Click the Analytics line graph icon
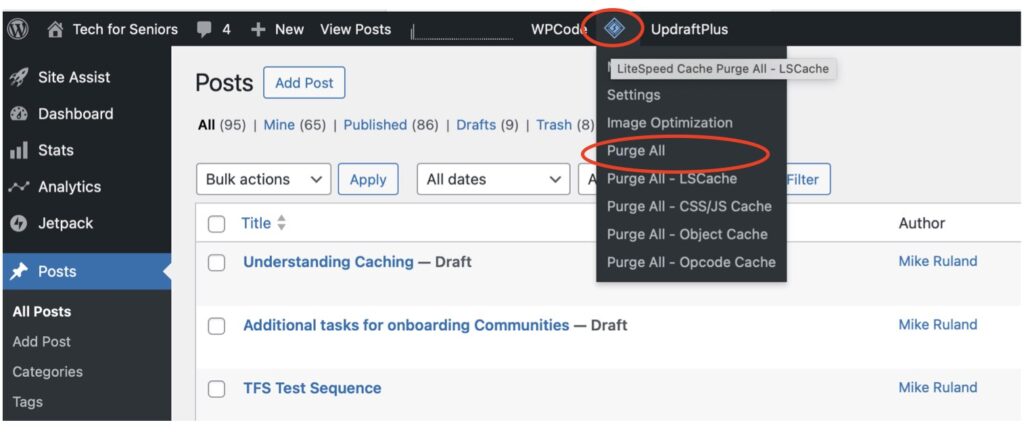Screen dimensions: 1024x435 click(18, 187)
